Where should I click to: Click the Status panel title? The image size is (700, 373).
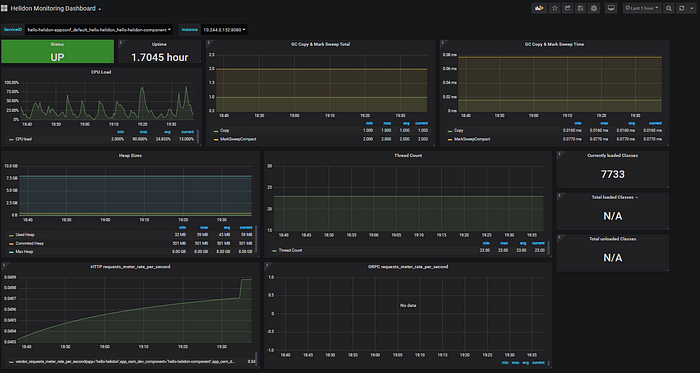coord(57,45)
